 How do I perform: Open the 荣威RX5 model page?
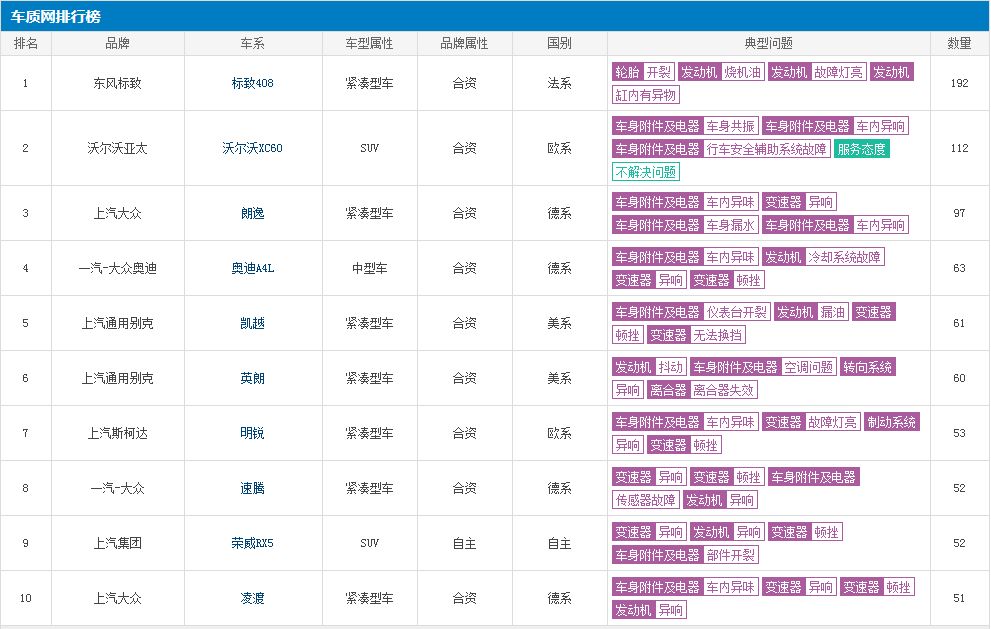coord(250,542)
